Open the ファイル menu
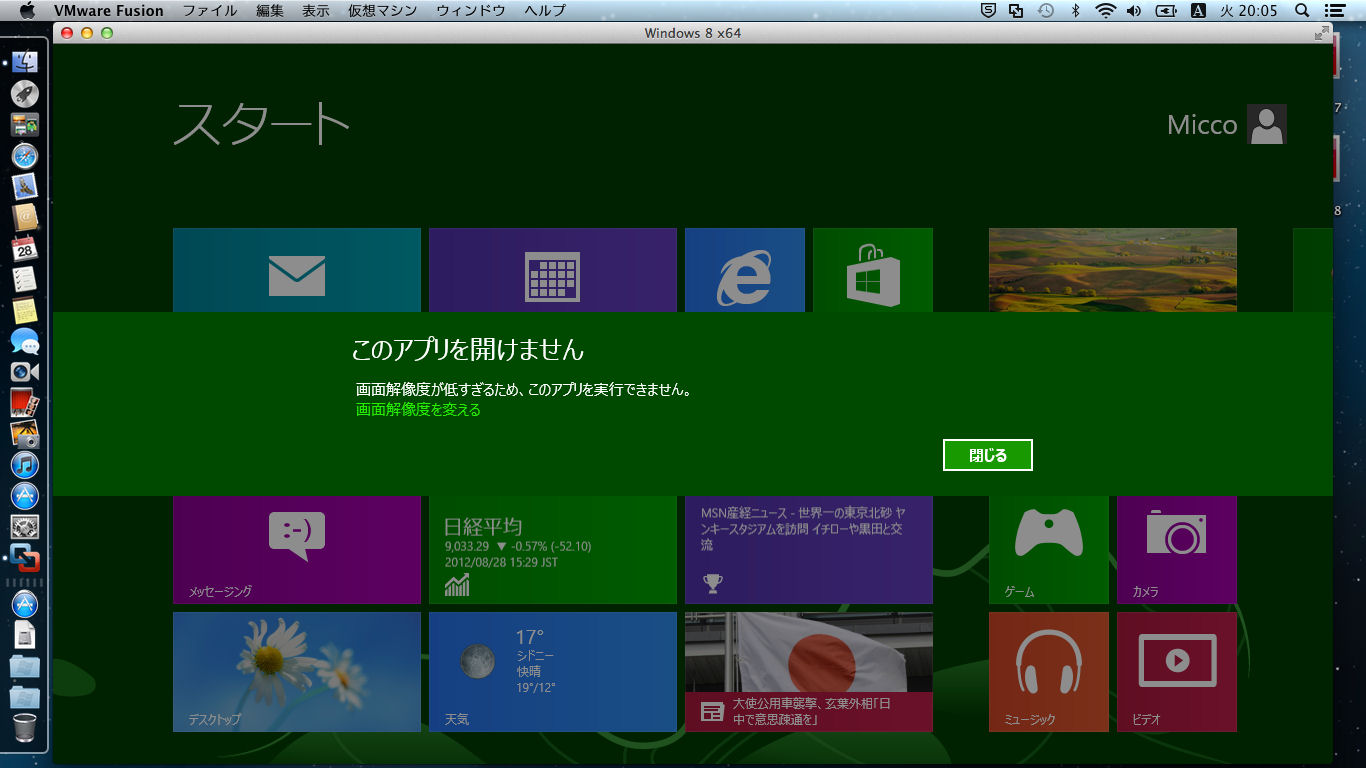Viewport: 1366px width, 768px height. [210, 10]
